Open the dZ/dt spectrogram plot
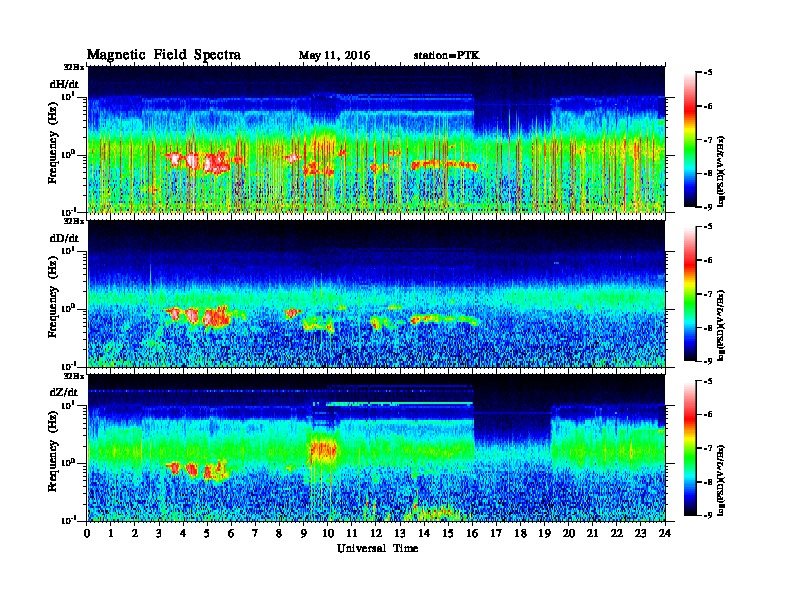This screenshot has width=792, height=612. pos(376,447)
